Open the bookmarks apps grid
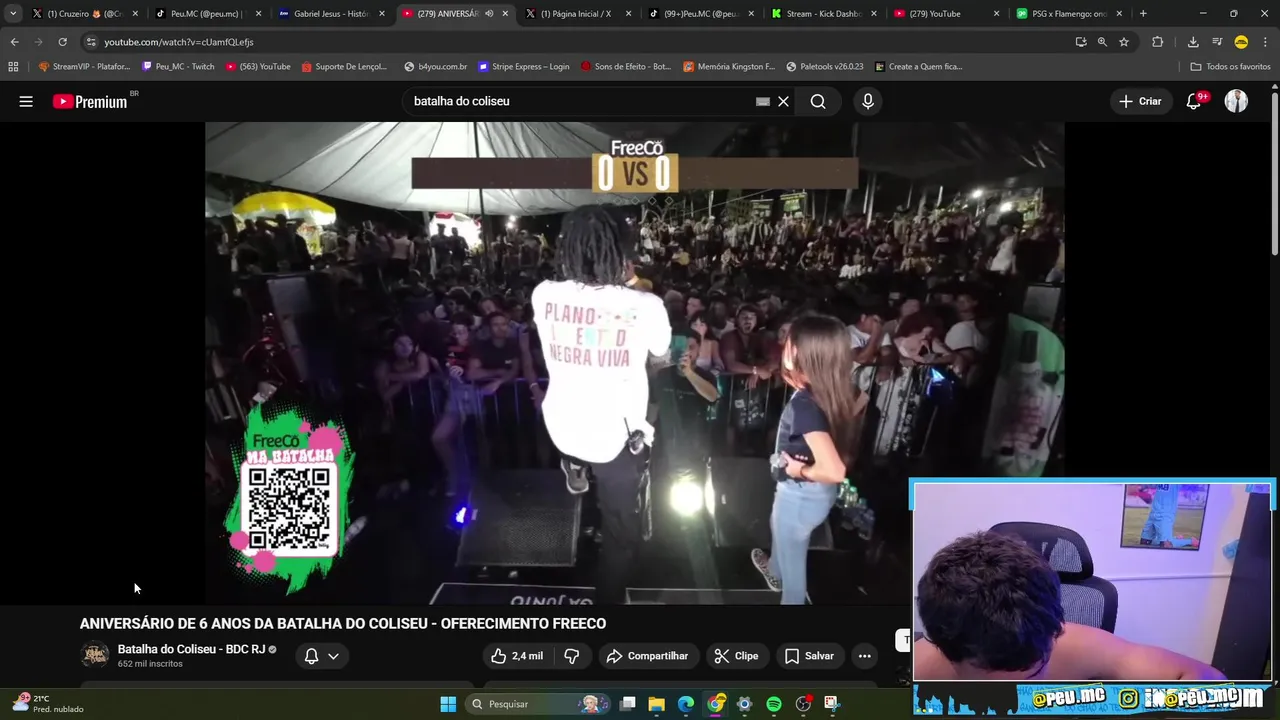1280x720 pixels. point(13,67)
